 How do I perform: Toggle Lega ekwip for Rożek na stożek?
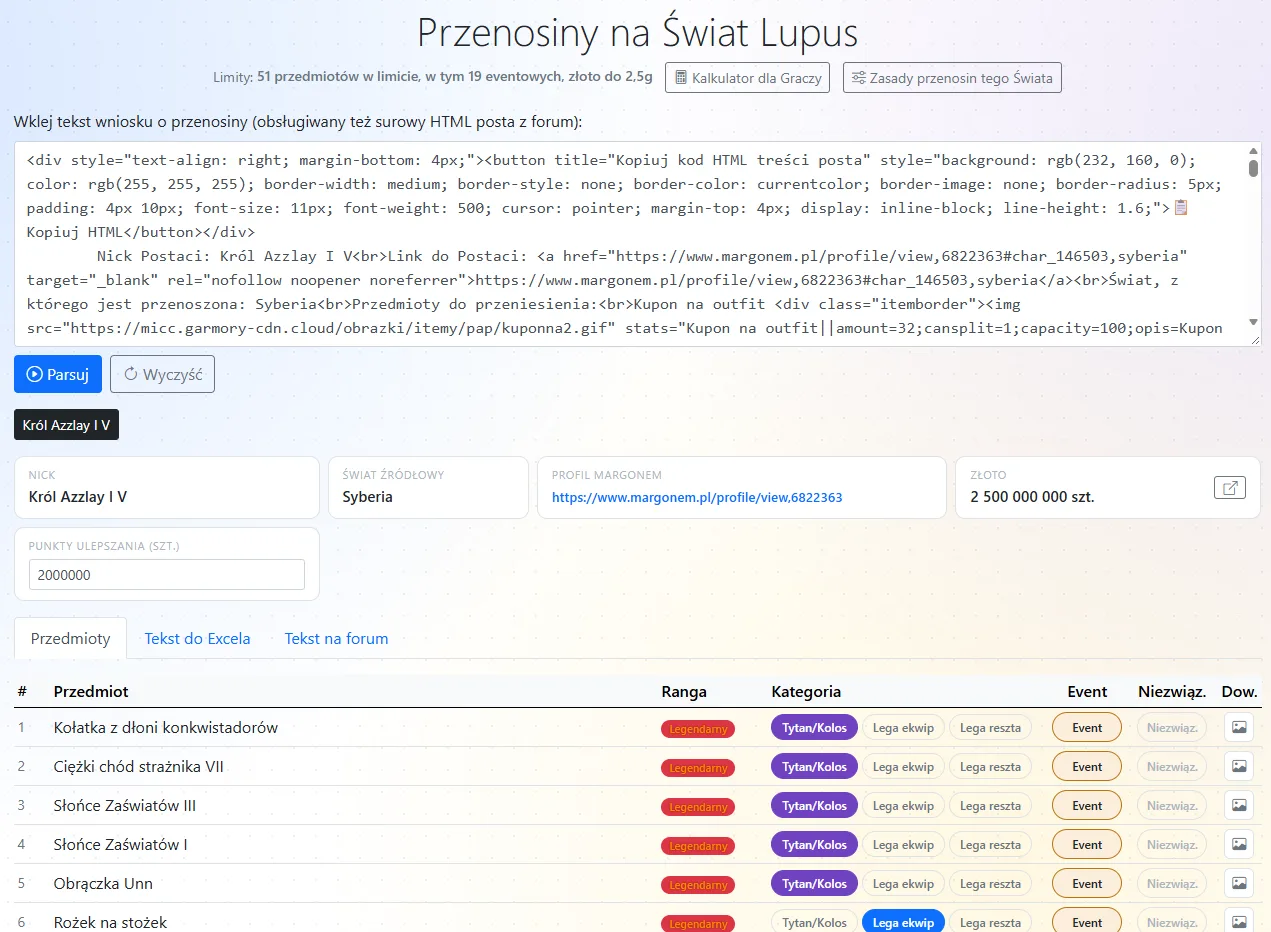coord(903,922)
